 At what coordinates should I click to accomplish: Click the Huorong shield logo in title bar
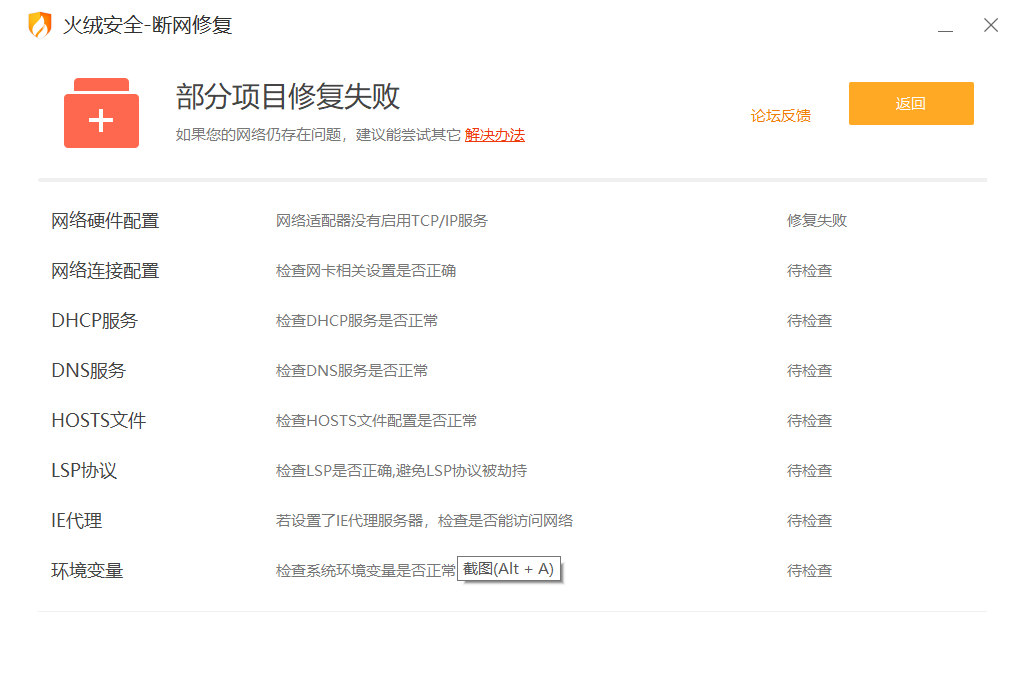click(39, 25)
